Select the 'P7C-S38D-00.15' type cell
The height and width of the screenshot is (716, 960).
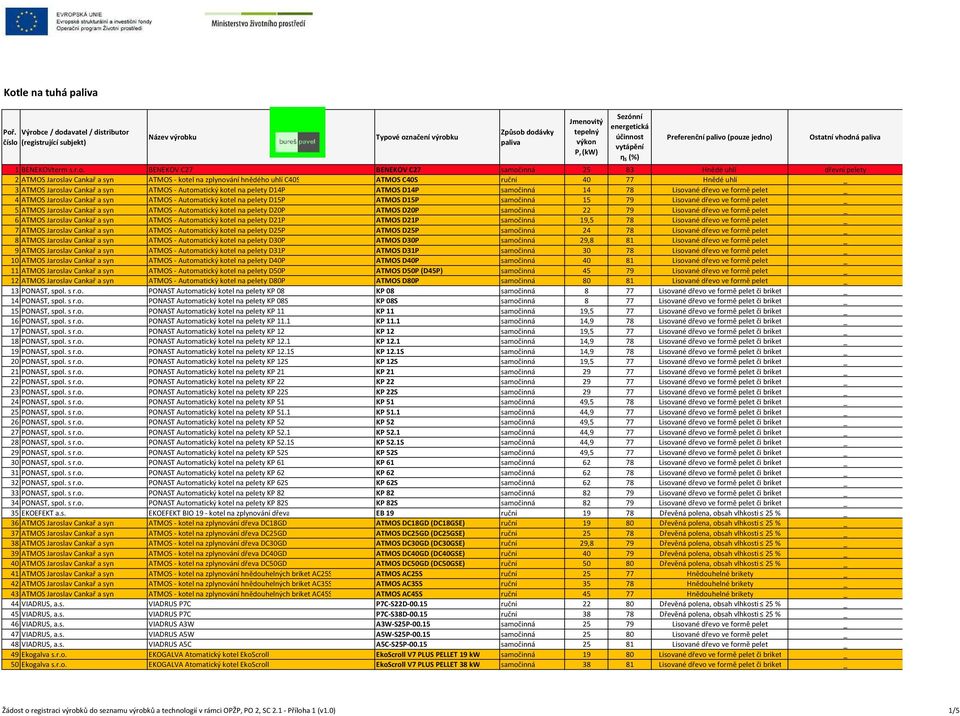pos(437,614)
